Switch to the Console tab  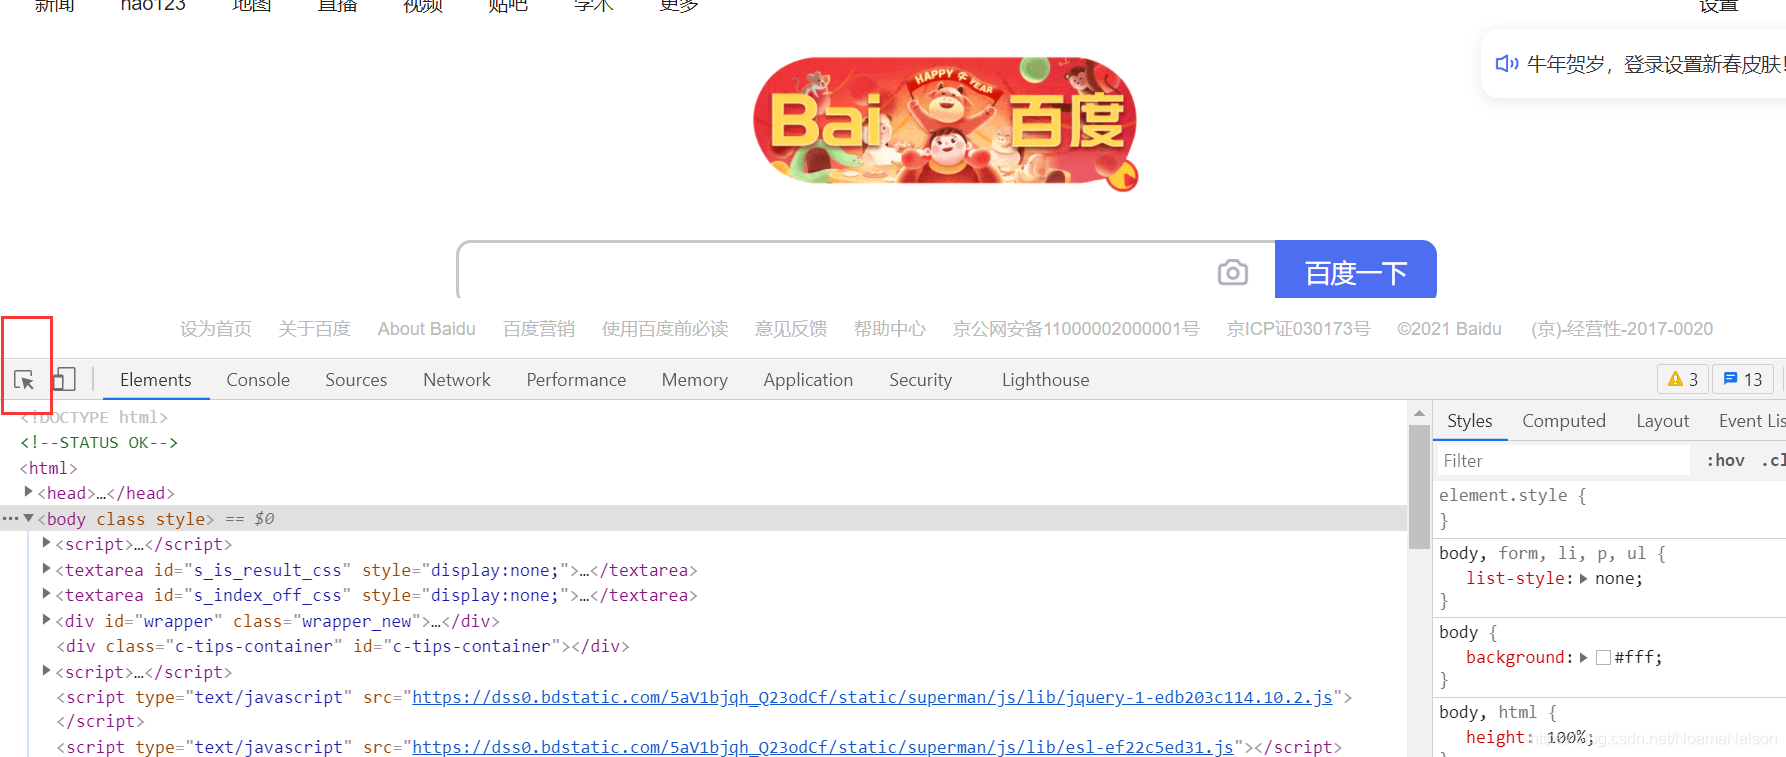pos(258,380)
